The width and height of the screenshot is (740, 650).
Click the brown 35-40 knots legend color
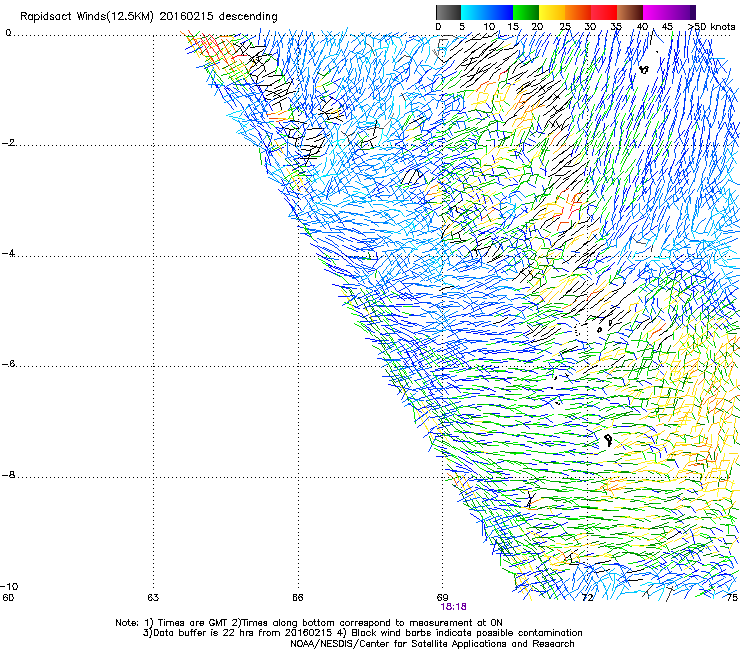point(630,12)
